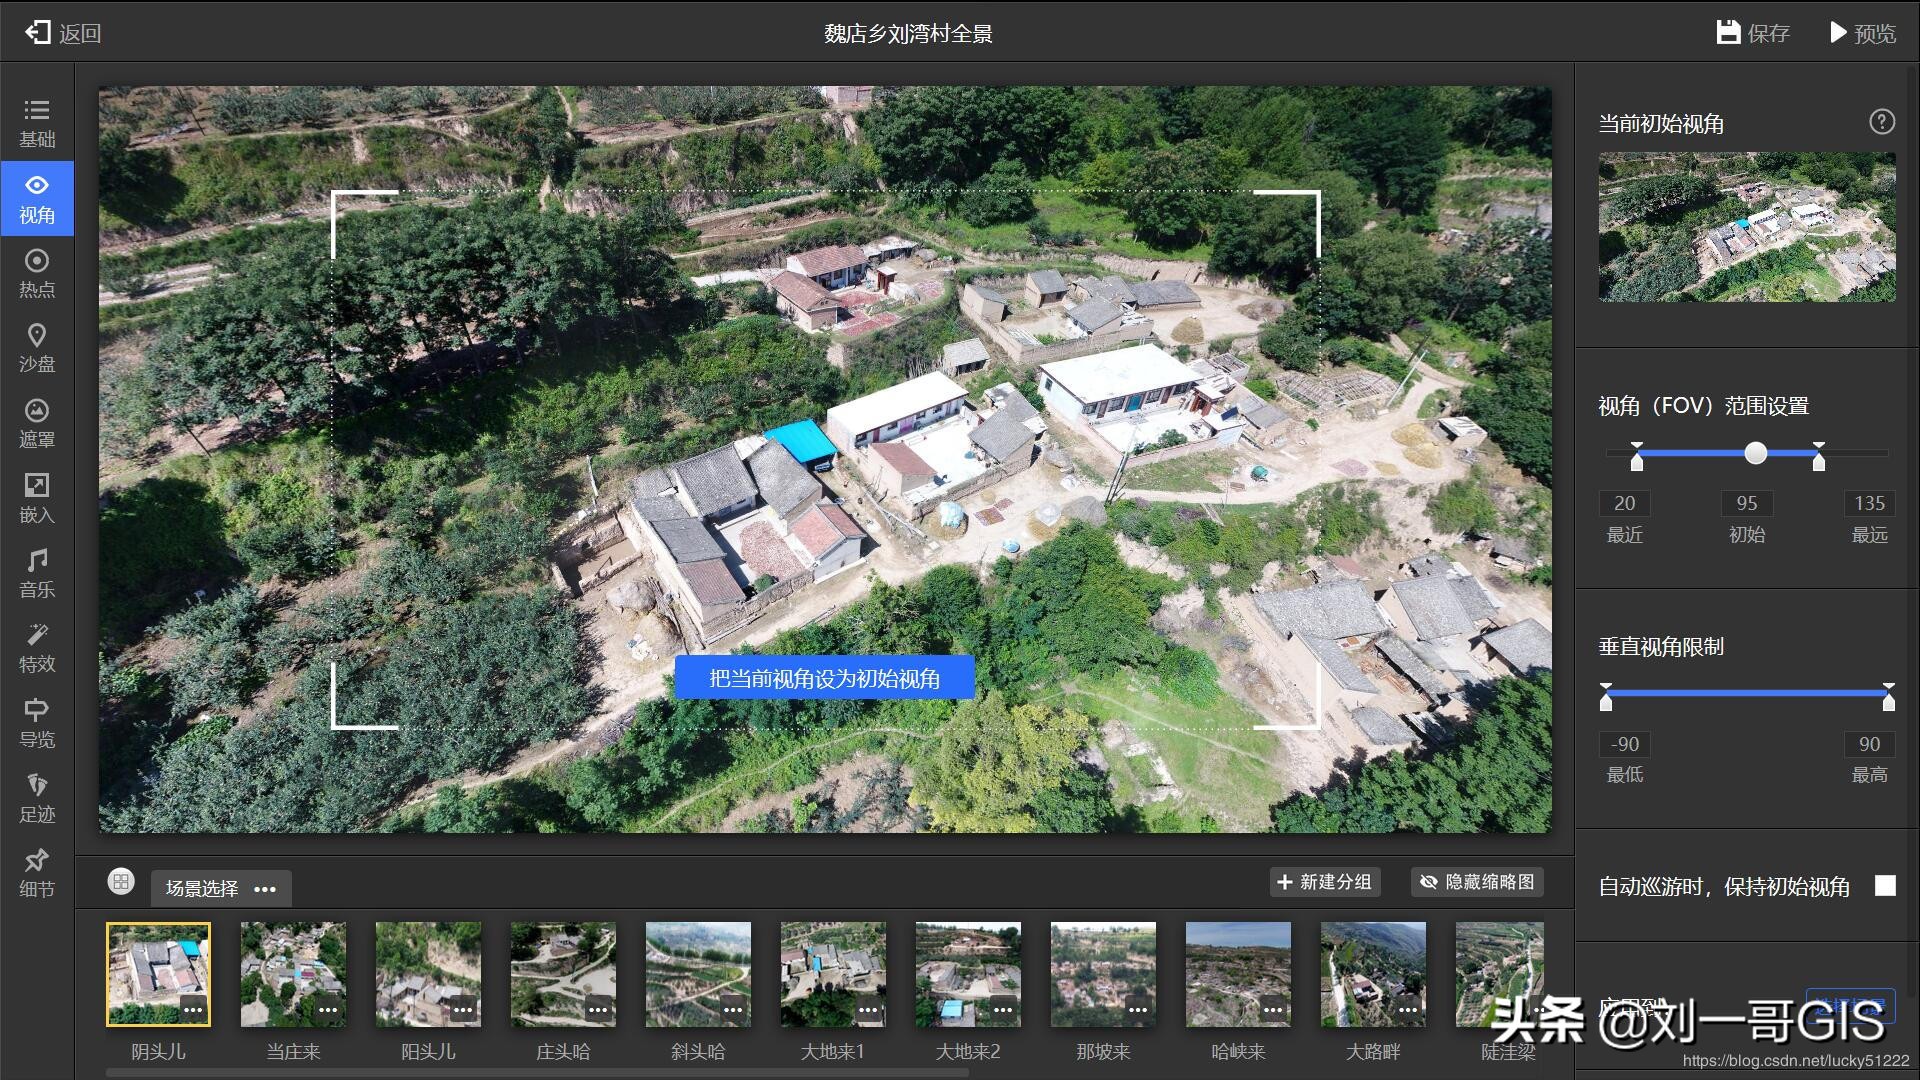Click the 足迹 footprint tool
This screenshot has height=1080, width=1920.
pos(37,798)
